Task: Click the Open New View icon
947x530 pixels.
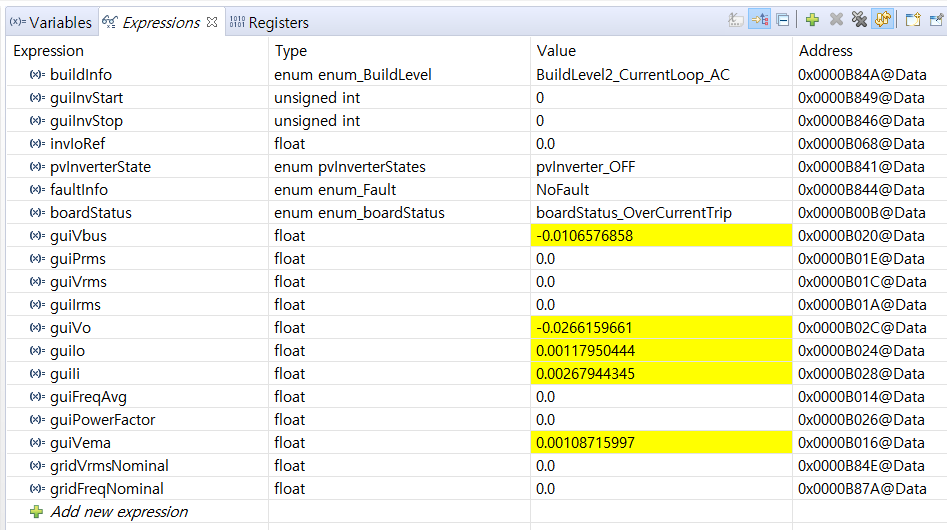Action: tap(913, 20)
